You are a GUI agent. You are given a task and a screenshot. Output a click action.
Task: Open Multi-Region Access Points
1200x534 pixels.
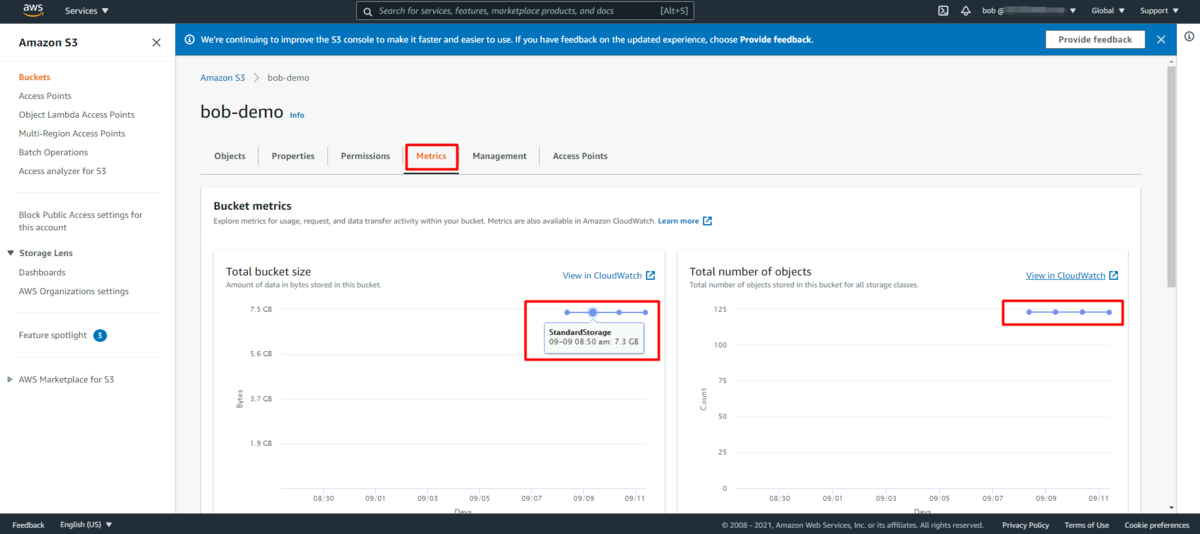click(x=72, y=134)
